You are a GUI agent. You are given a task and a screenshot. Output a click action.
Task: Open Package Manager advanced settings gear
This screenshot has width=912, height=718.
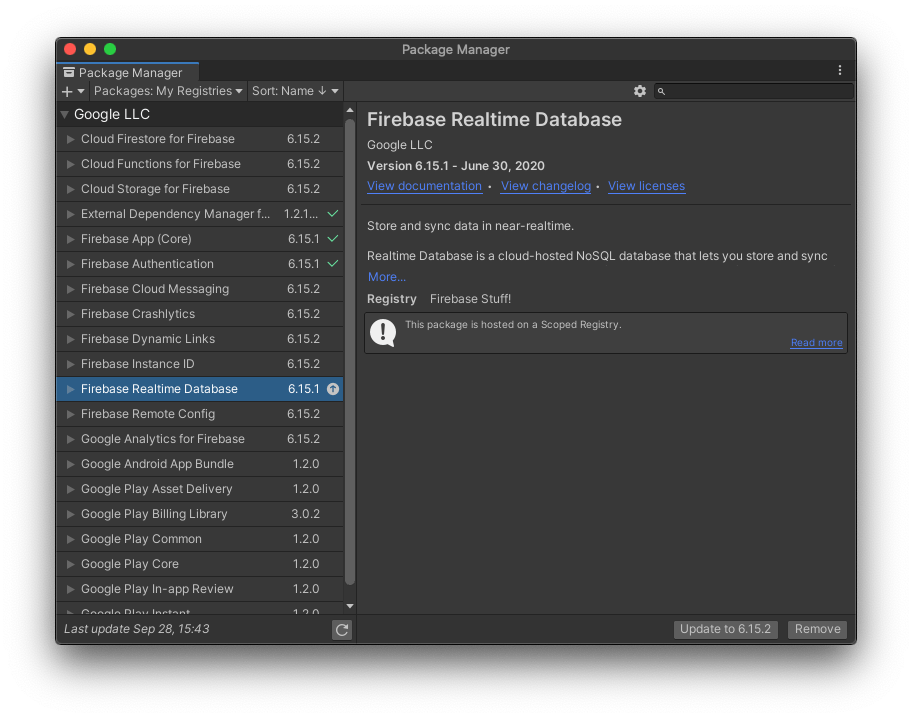640,91
